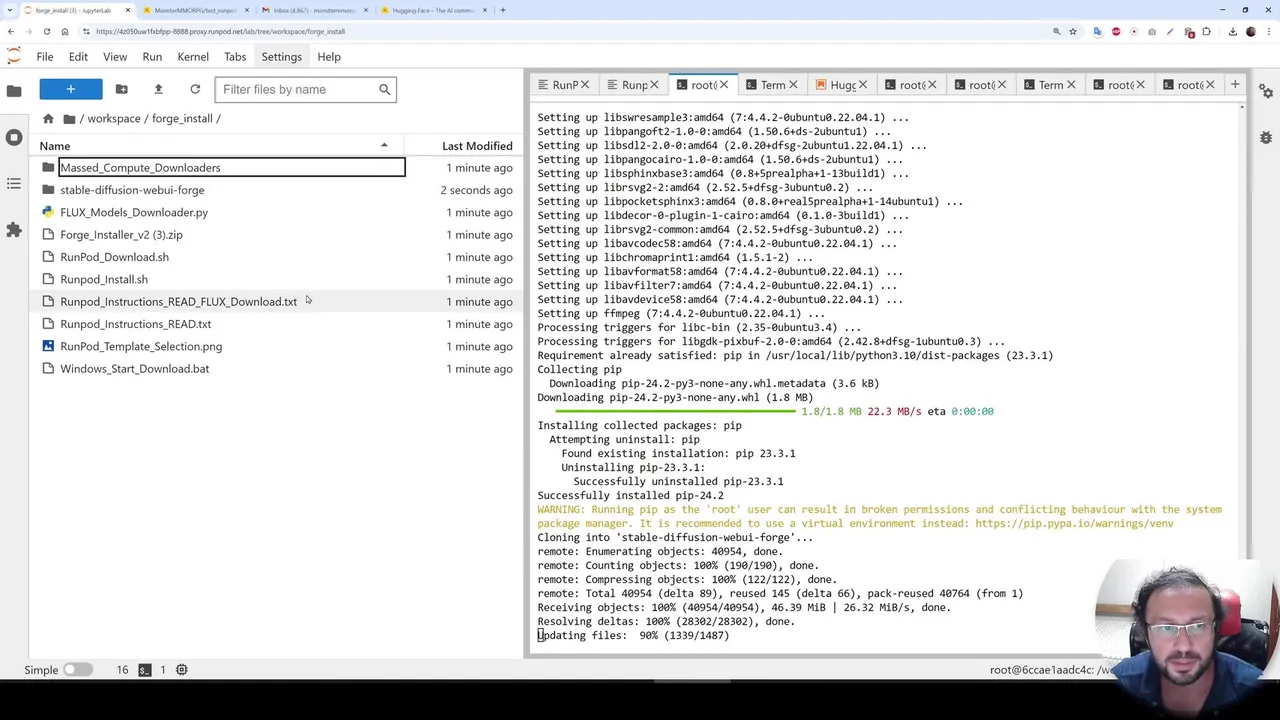Switch to the first RunP text tab
The width and height of the screenshot is (1280, 720).
(565, 85)
